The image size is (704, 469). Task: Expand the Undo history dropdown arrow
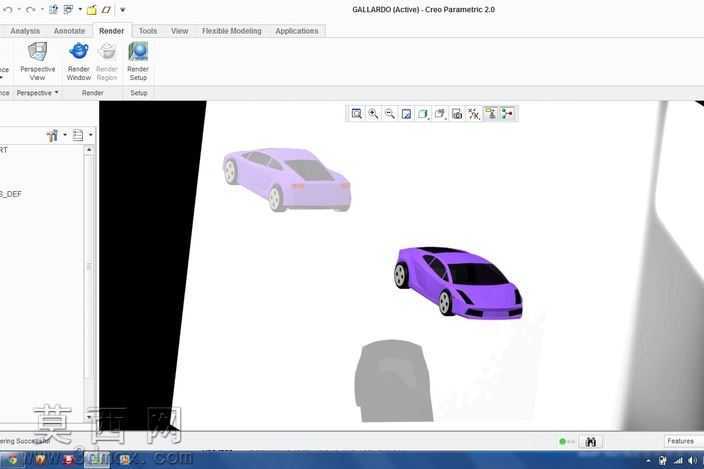point(19,9)
